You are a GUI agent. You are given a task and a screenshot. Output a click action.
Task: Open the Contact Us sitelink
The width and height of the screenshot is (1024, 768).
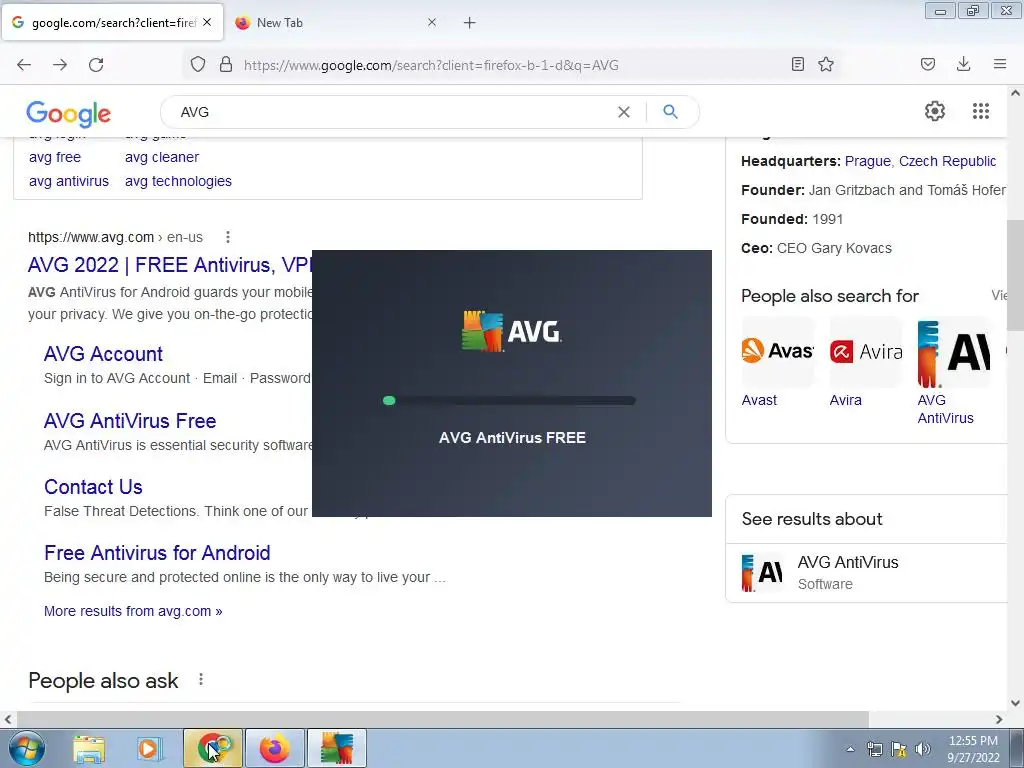click(x=93, y=487)
